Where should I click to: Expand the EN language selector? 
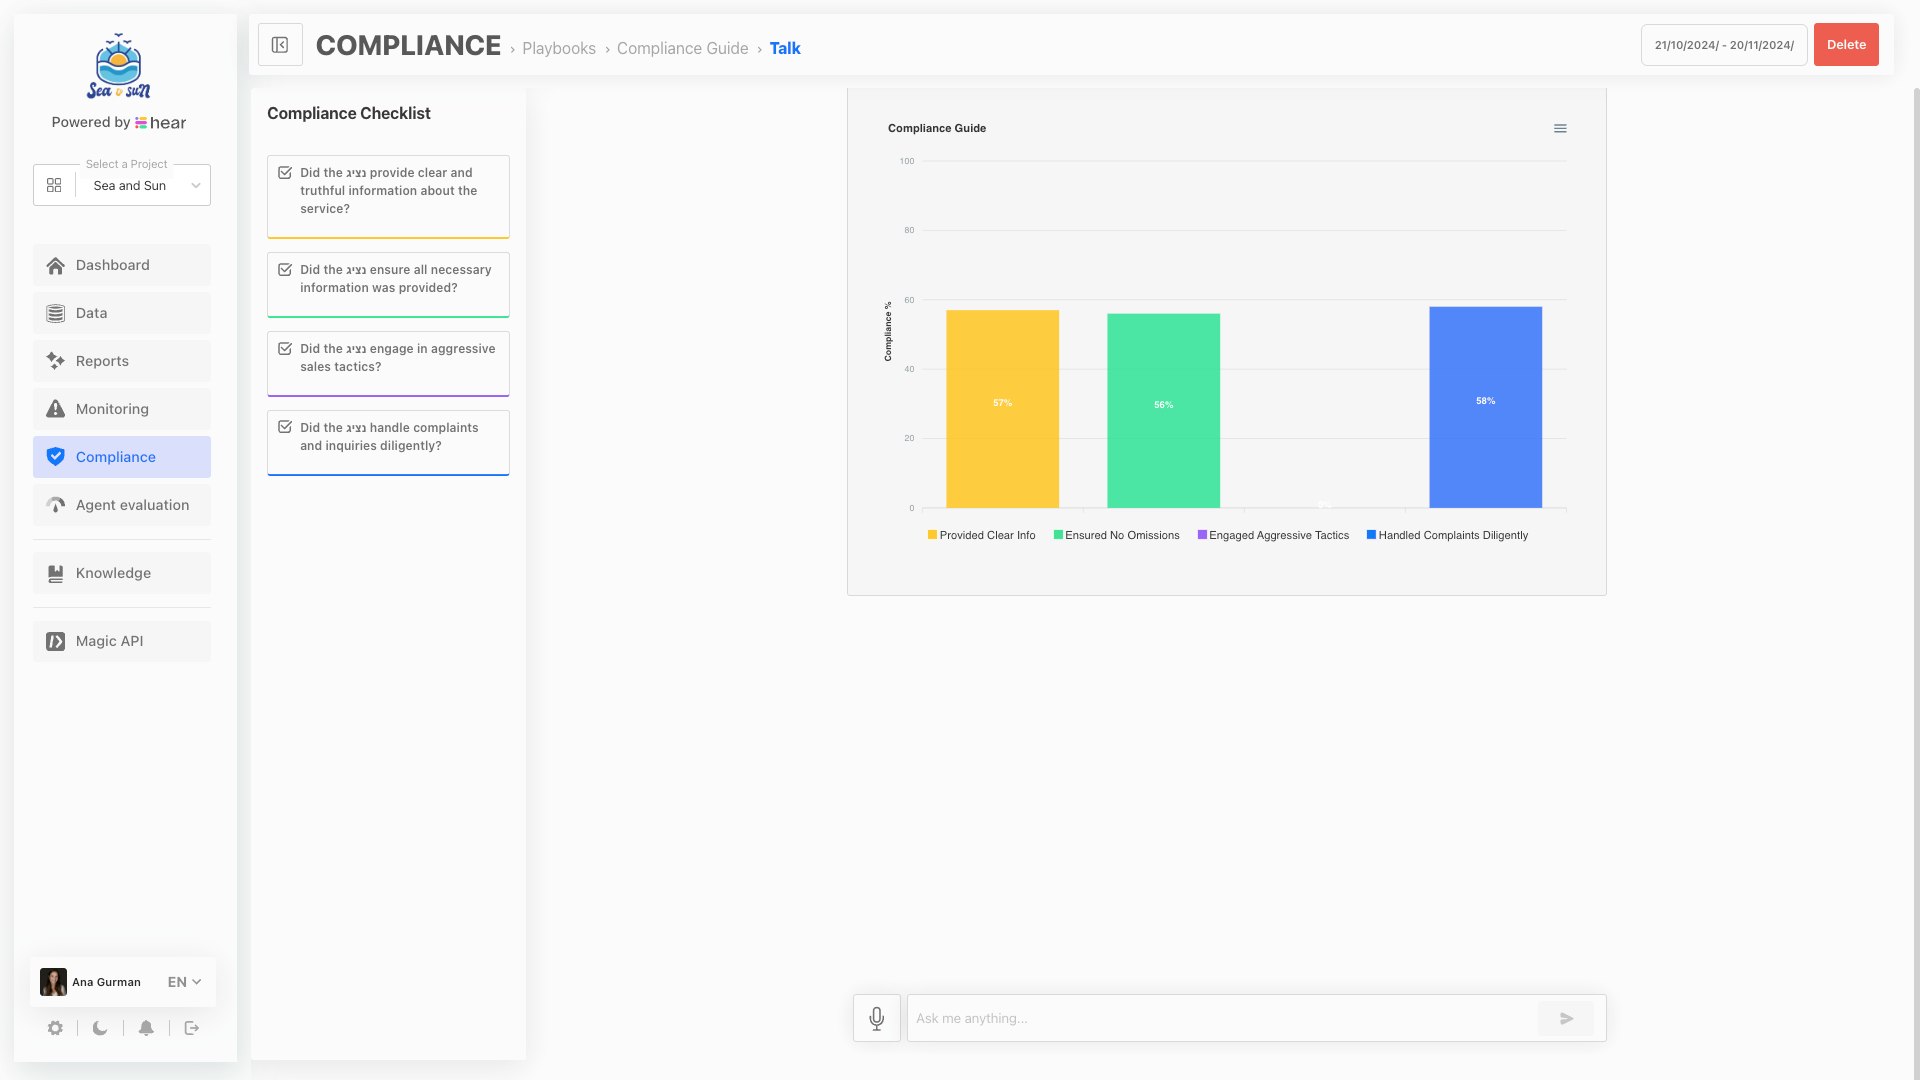pyautogui.click(x=183, y=982)
